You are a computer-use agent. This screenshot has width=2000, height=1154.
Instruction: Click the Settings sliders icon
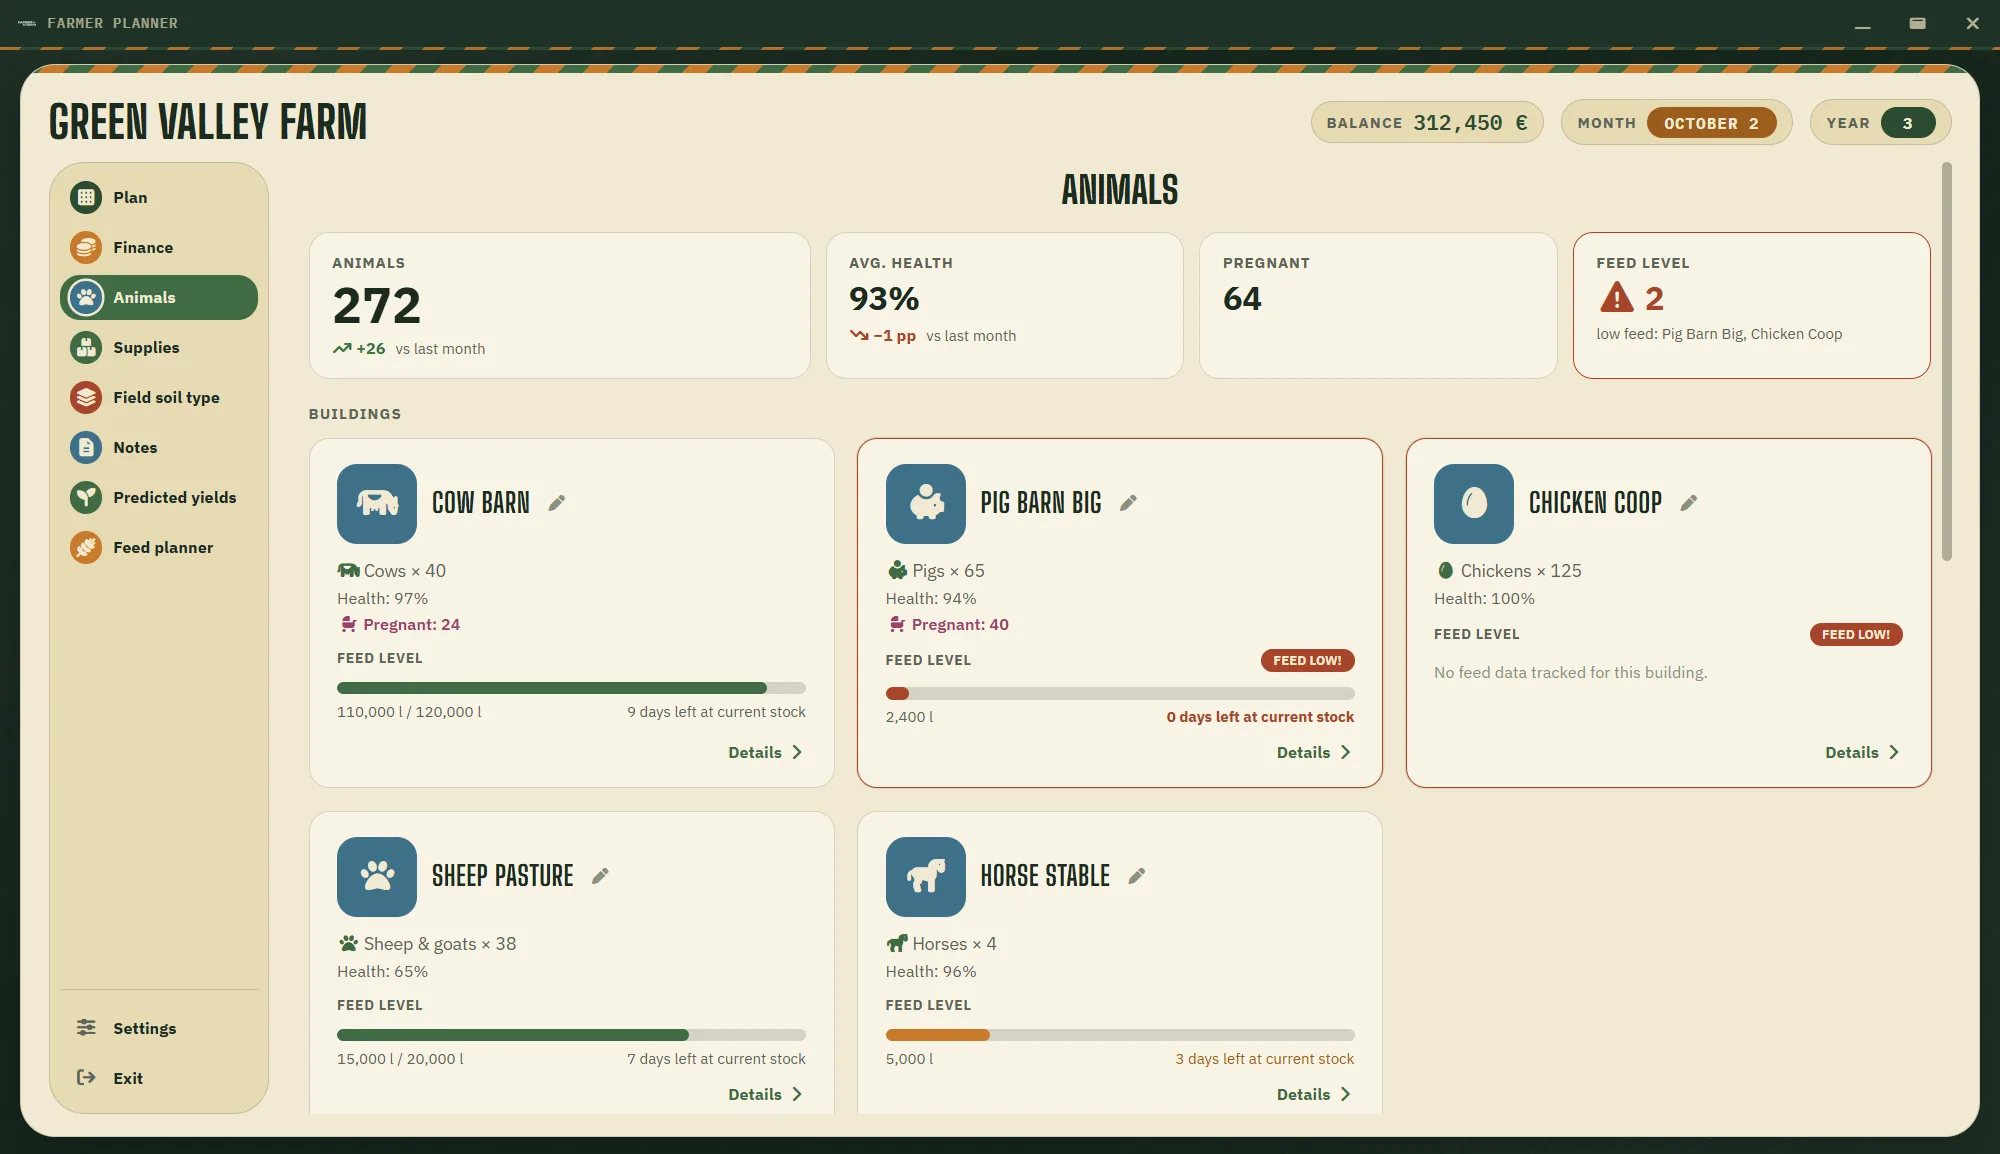86,1027
